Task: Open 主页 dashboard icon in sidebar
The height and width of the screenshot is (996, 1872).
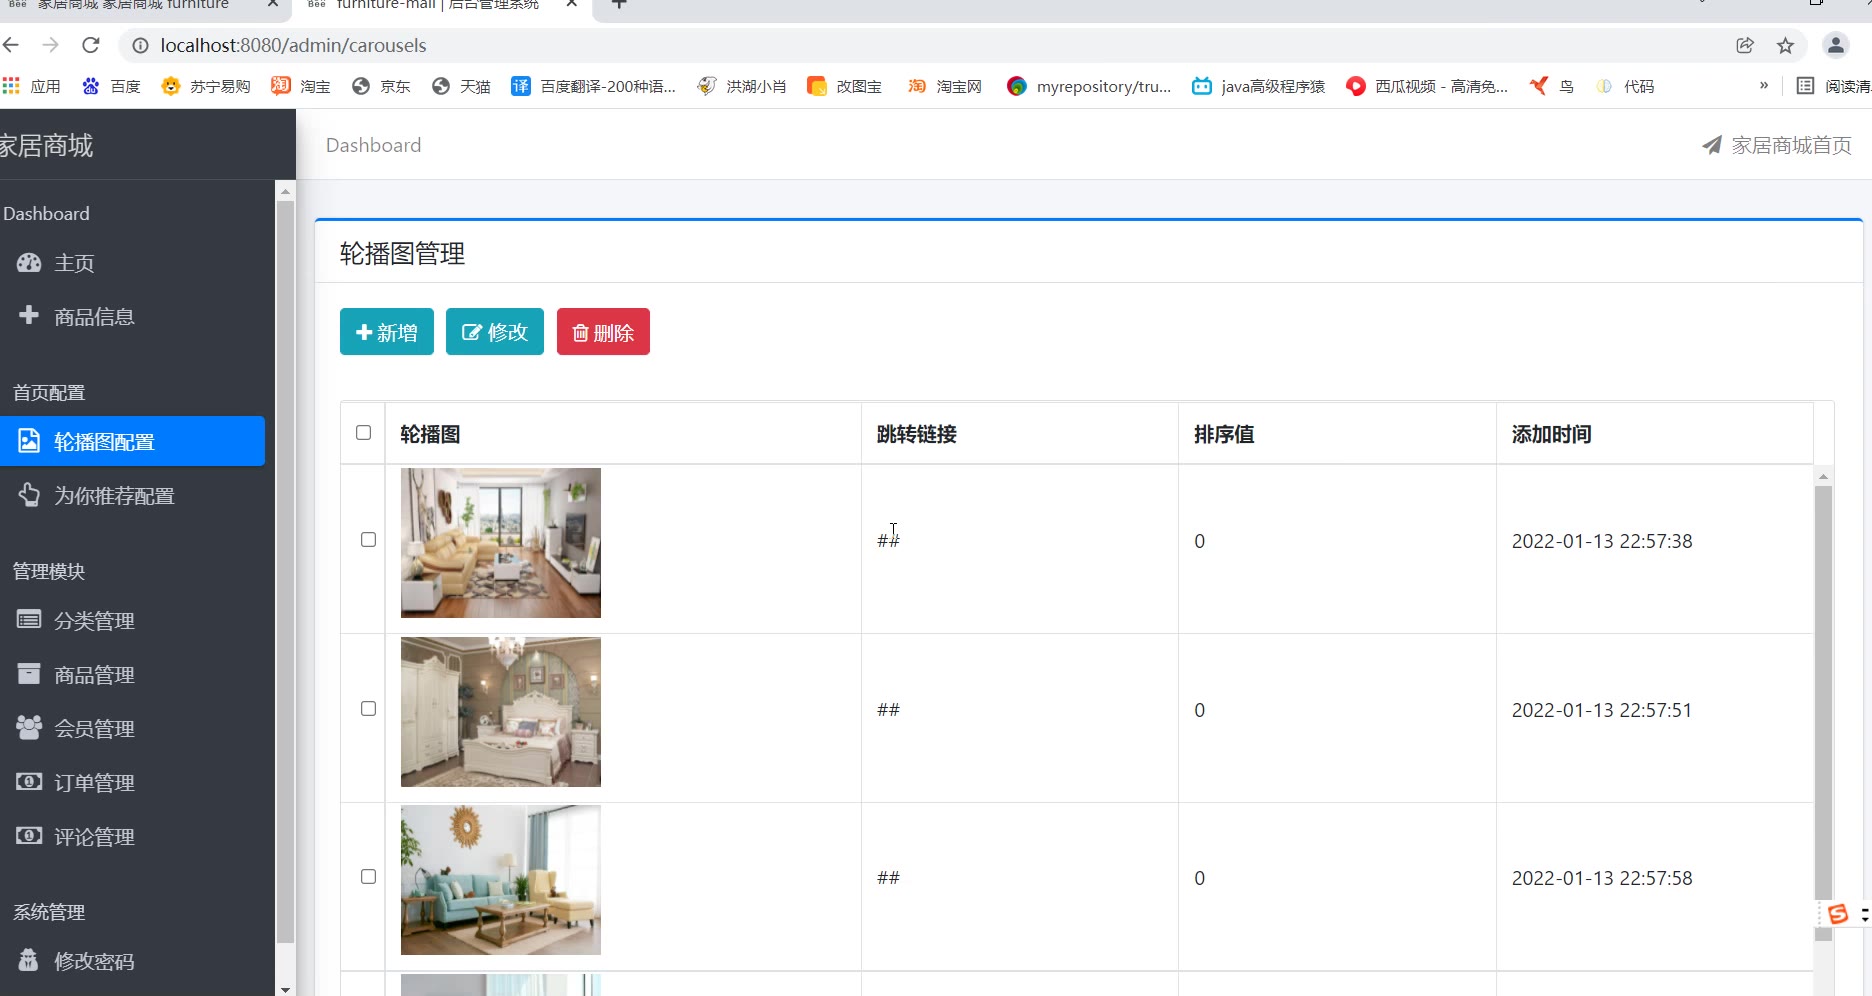Action: click(x=29, y=263)
